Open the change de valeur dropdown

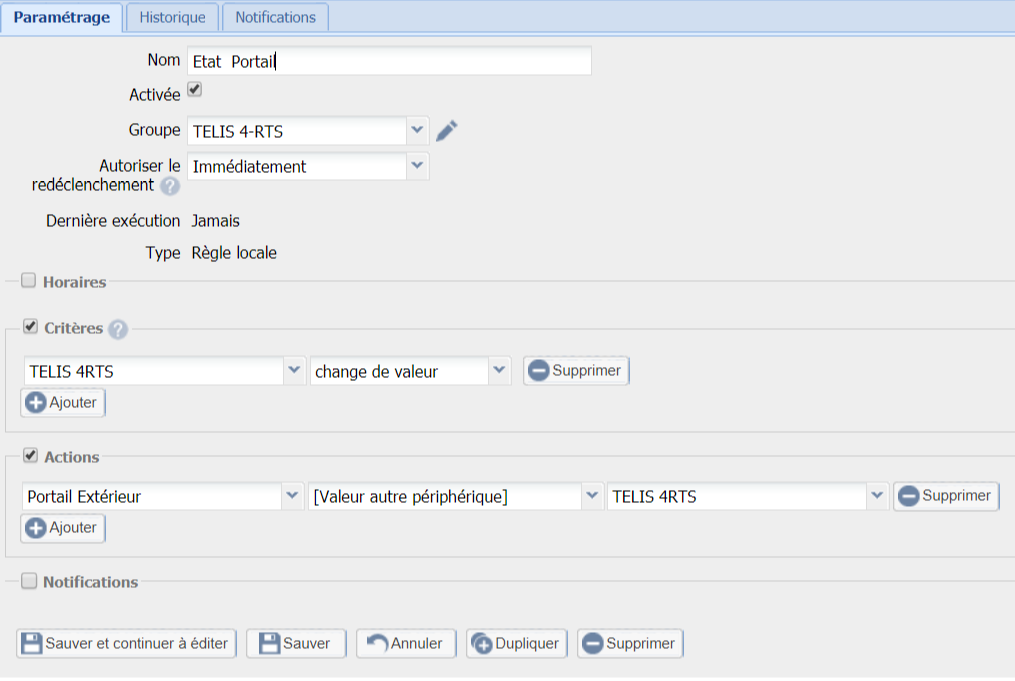pyautogui.click(x=499, y=371)
